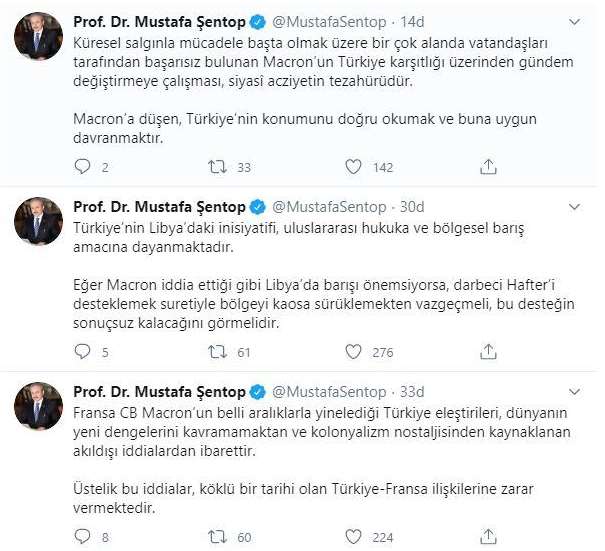Open the 33d timestamp link
605x551 pixels.
(411, 392)
